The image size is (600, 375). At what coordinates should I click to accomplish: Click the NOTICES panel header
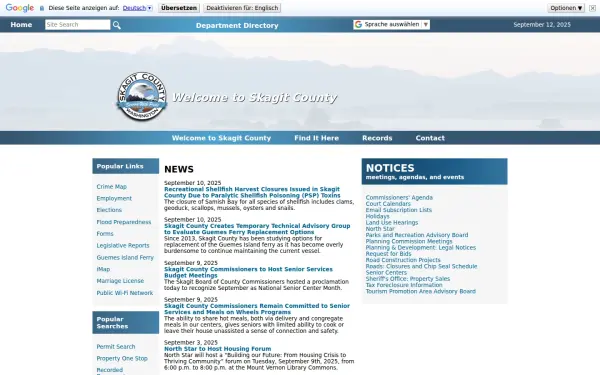(x=434, y=172)
